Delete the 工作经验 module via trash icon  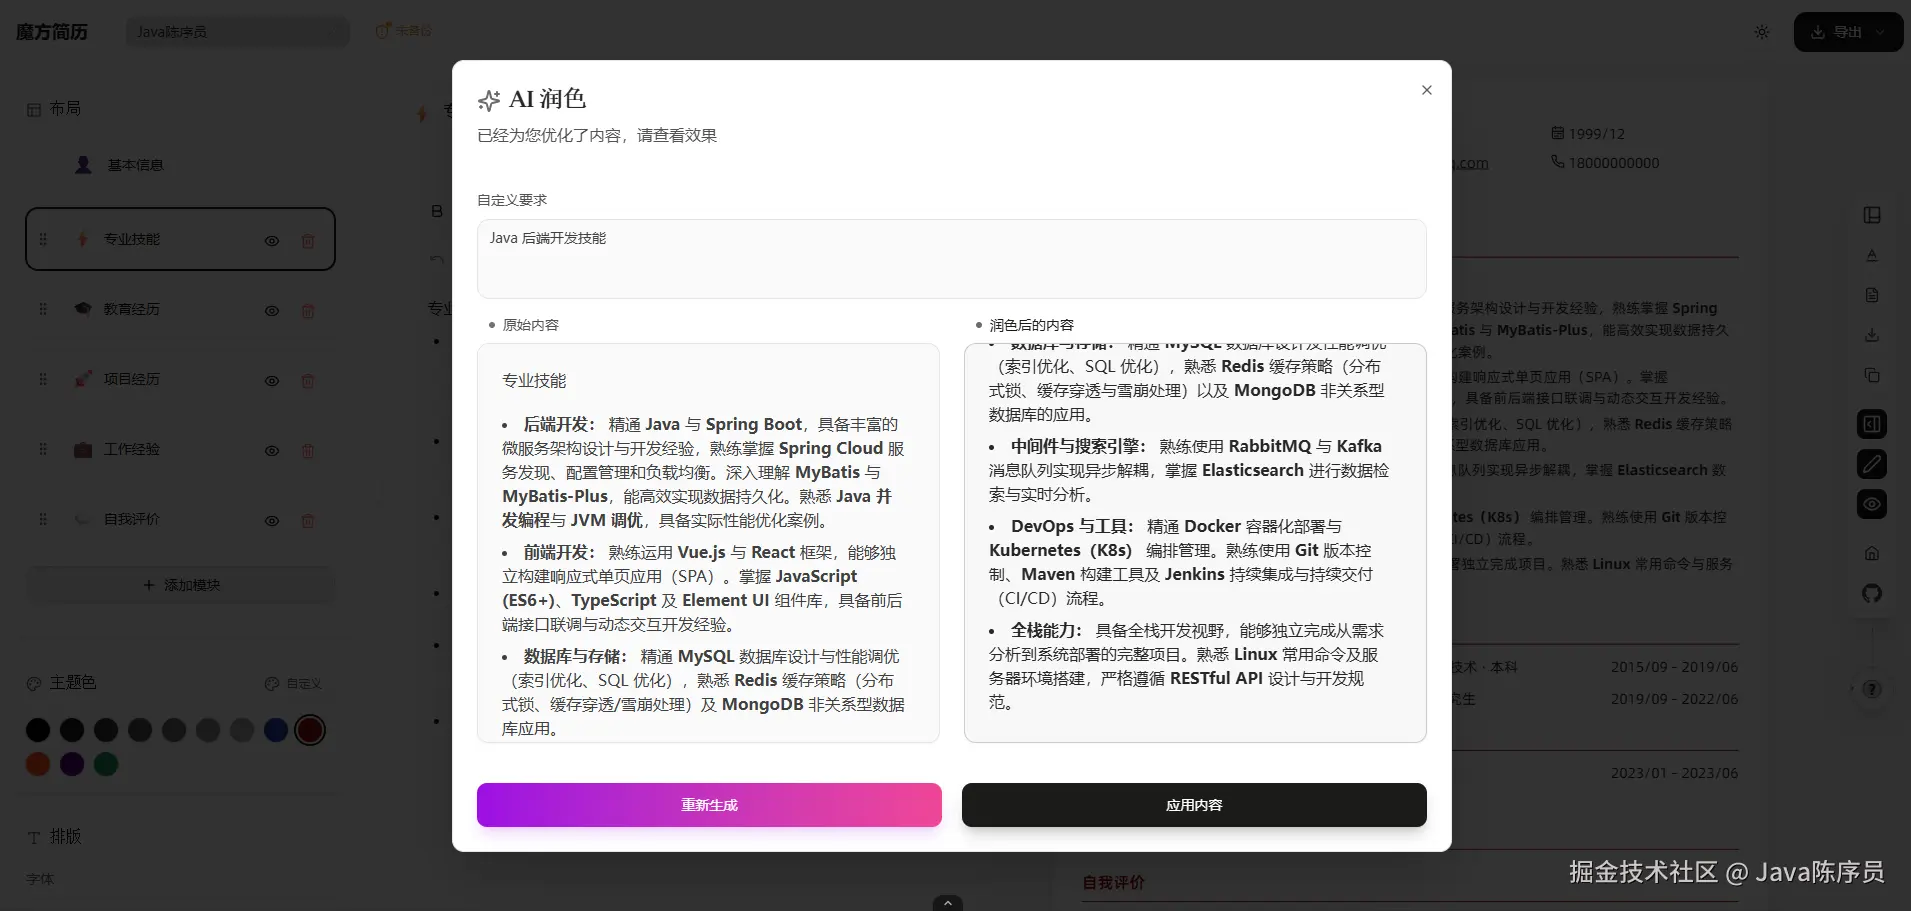pos(308,451)
